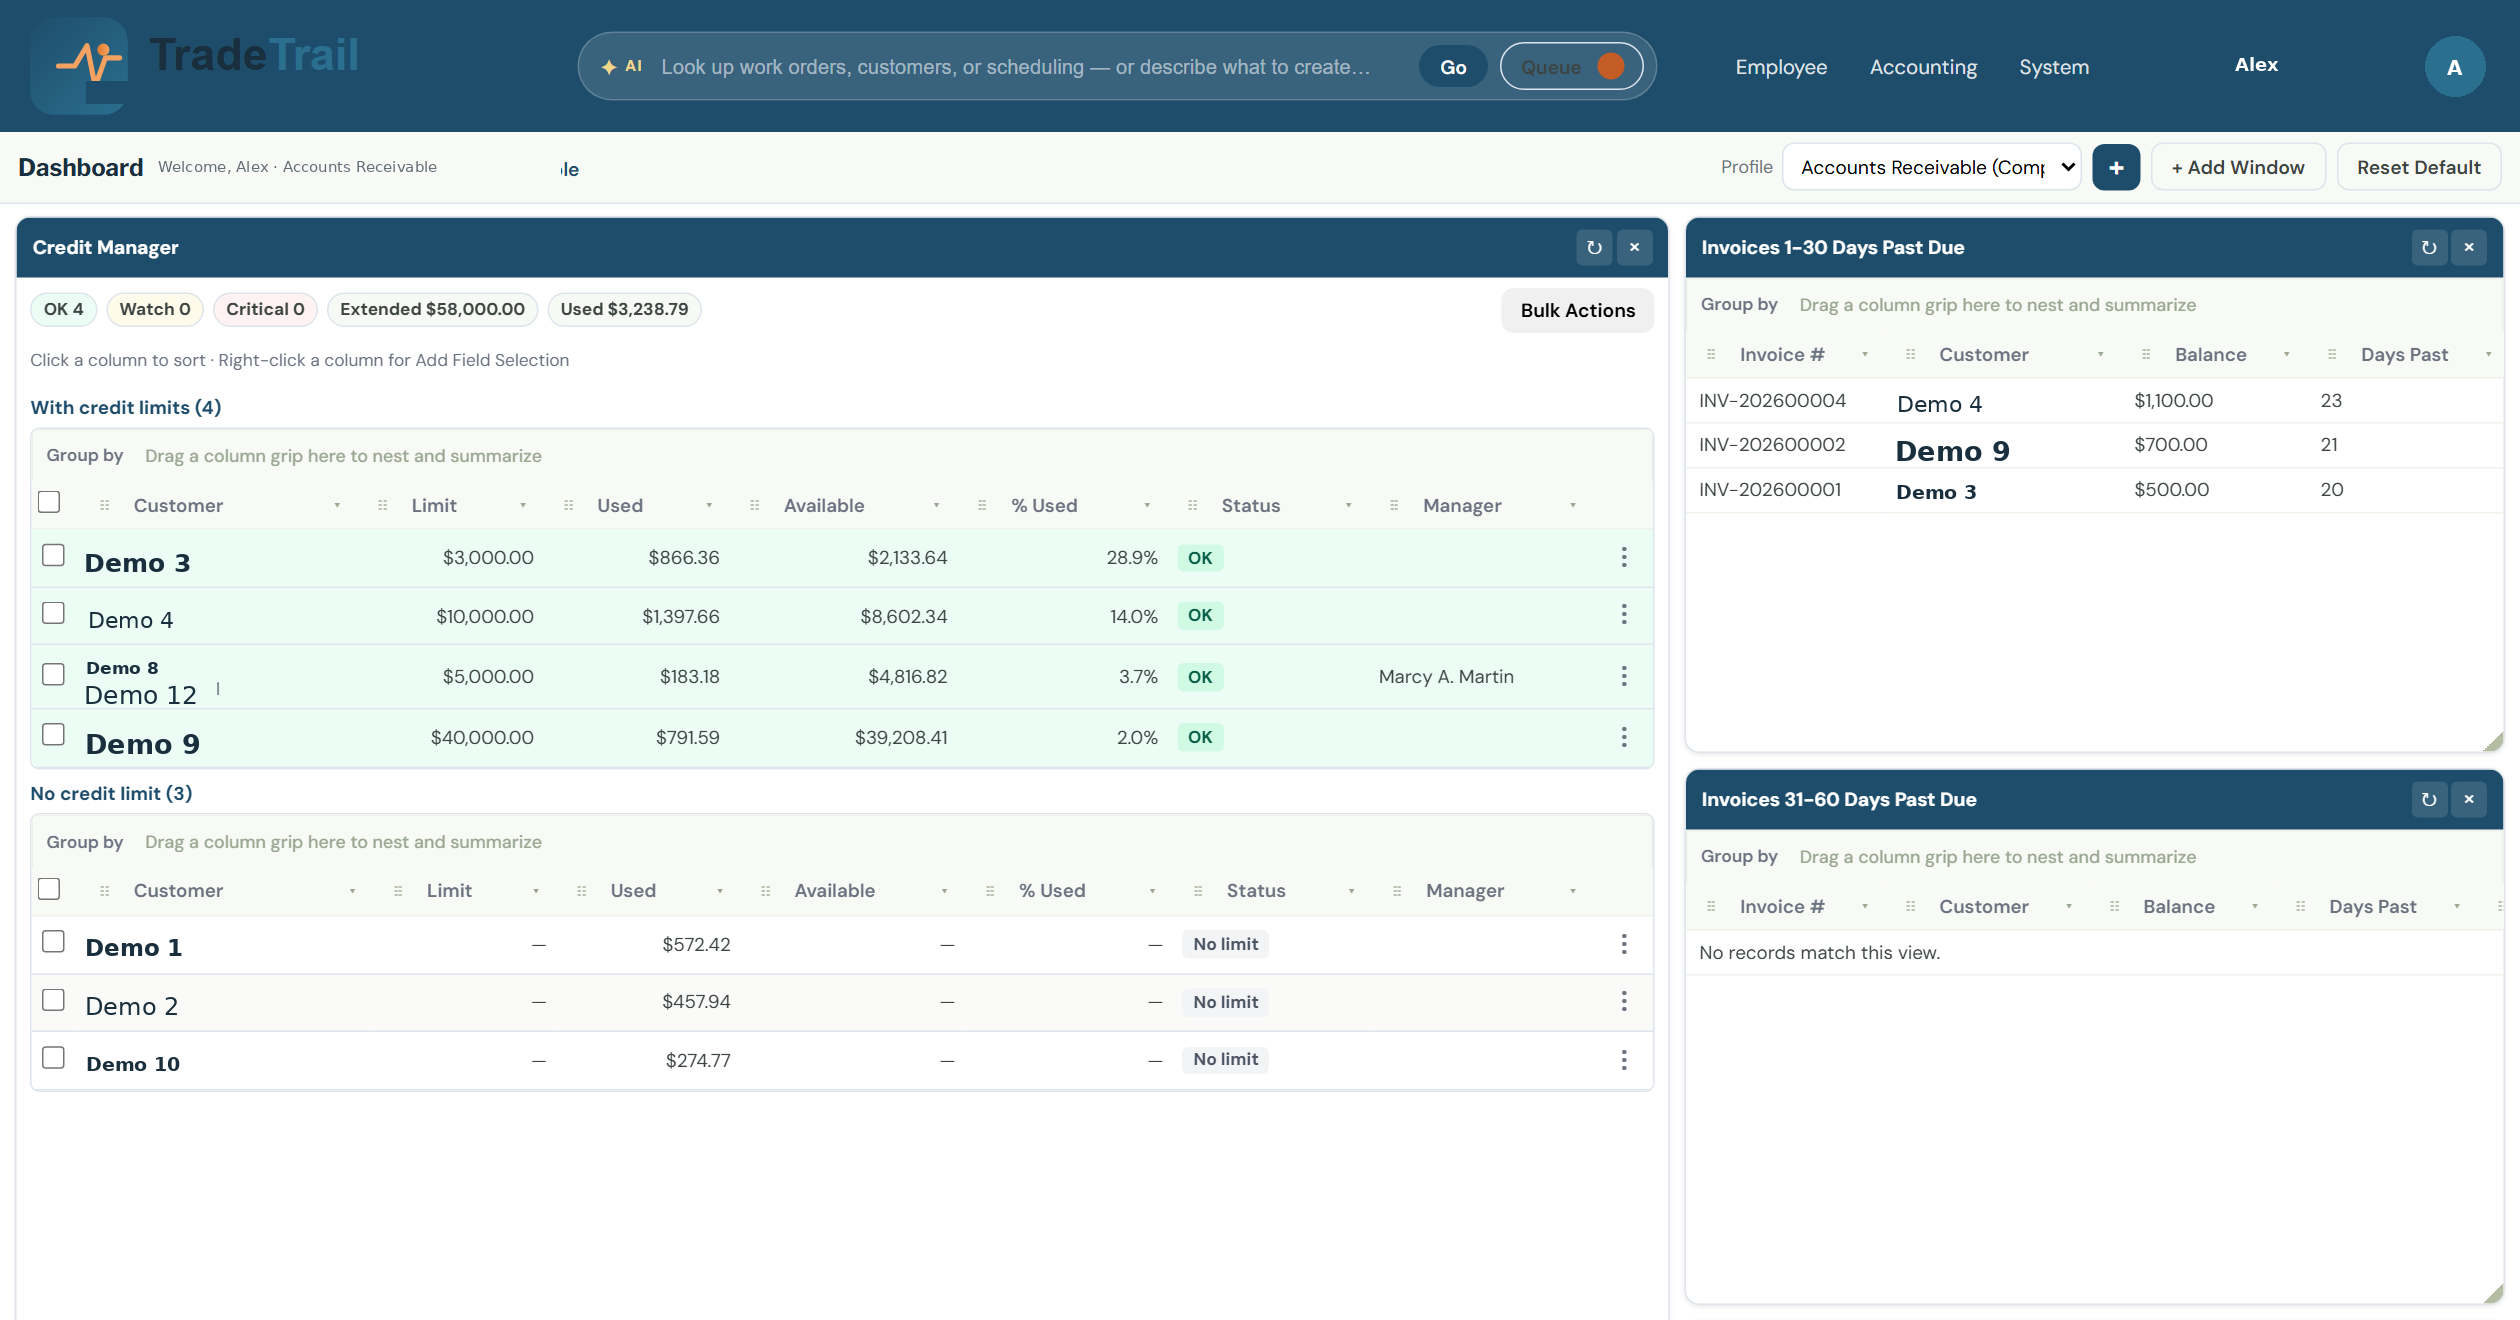Select all rows in the With credit limits table
The image size is (2520, 1320).
(49, 502)
